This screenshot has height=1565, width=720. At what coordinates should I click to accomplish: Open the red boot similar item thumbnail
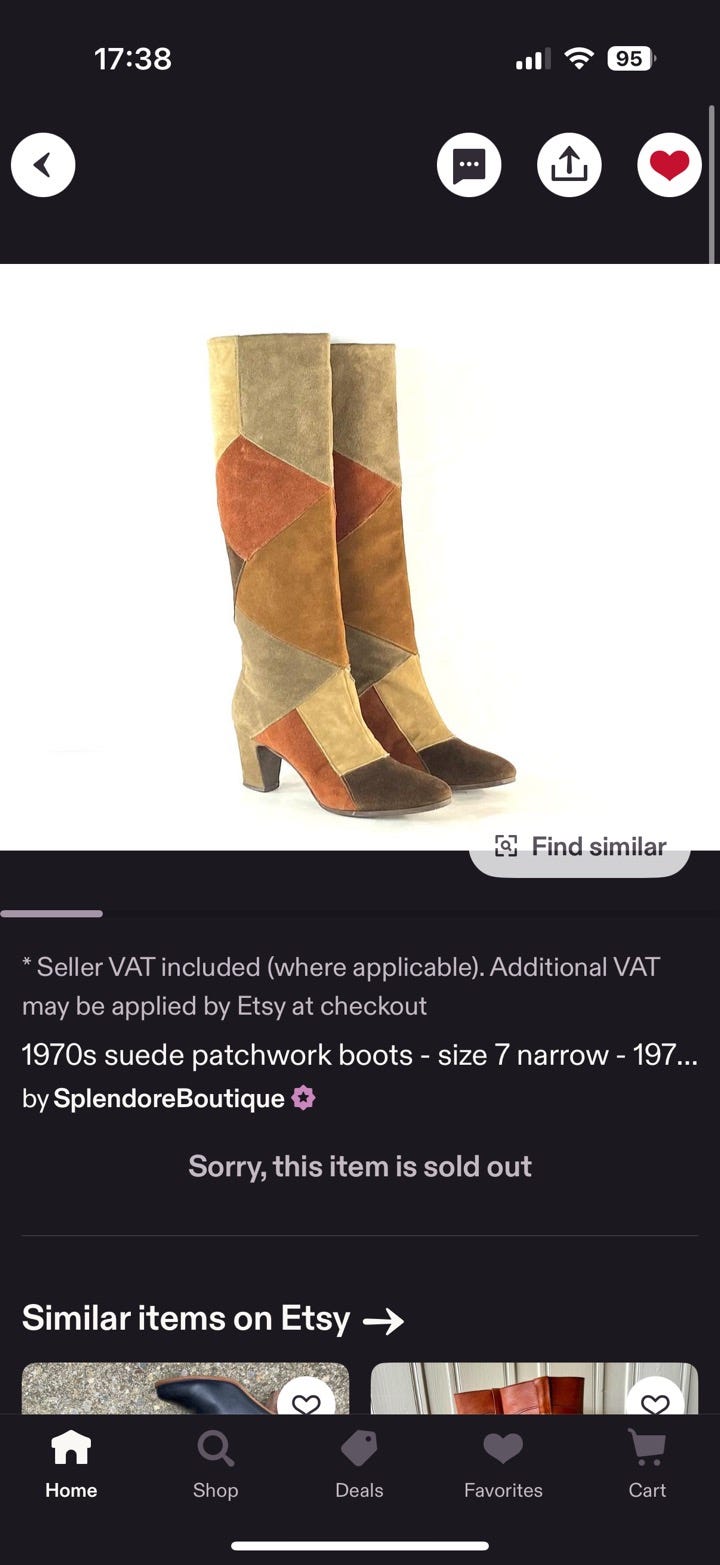coord(534,1388)
